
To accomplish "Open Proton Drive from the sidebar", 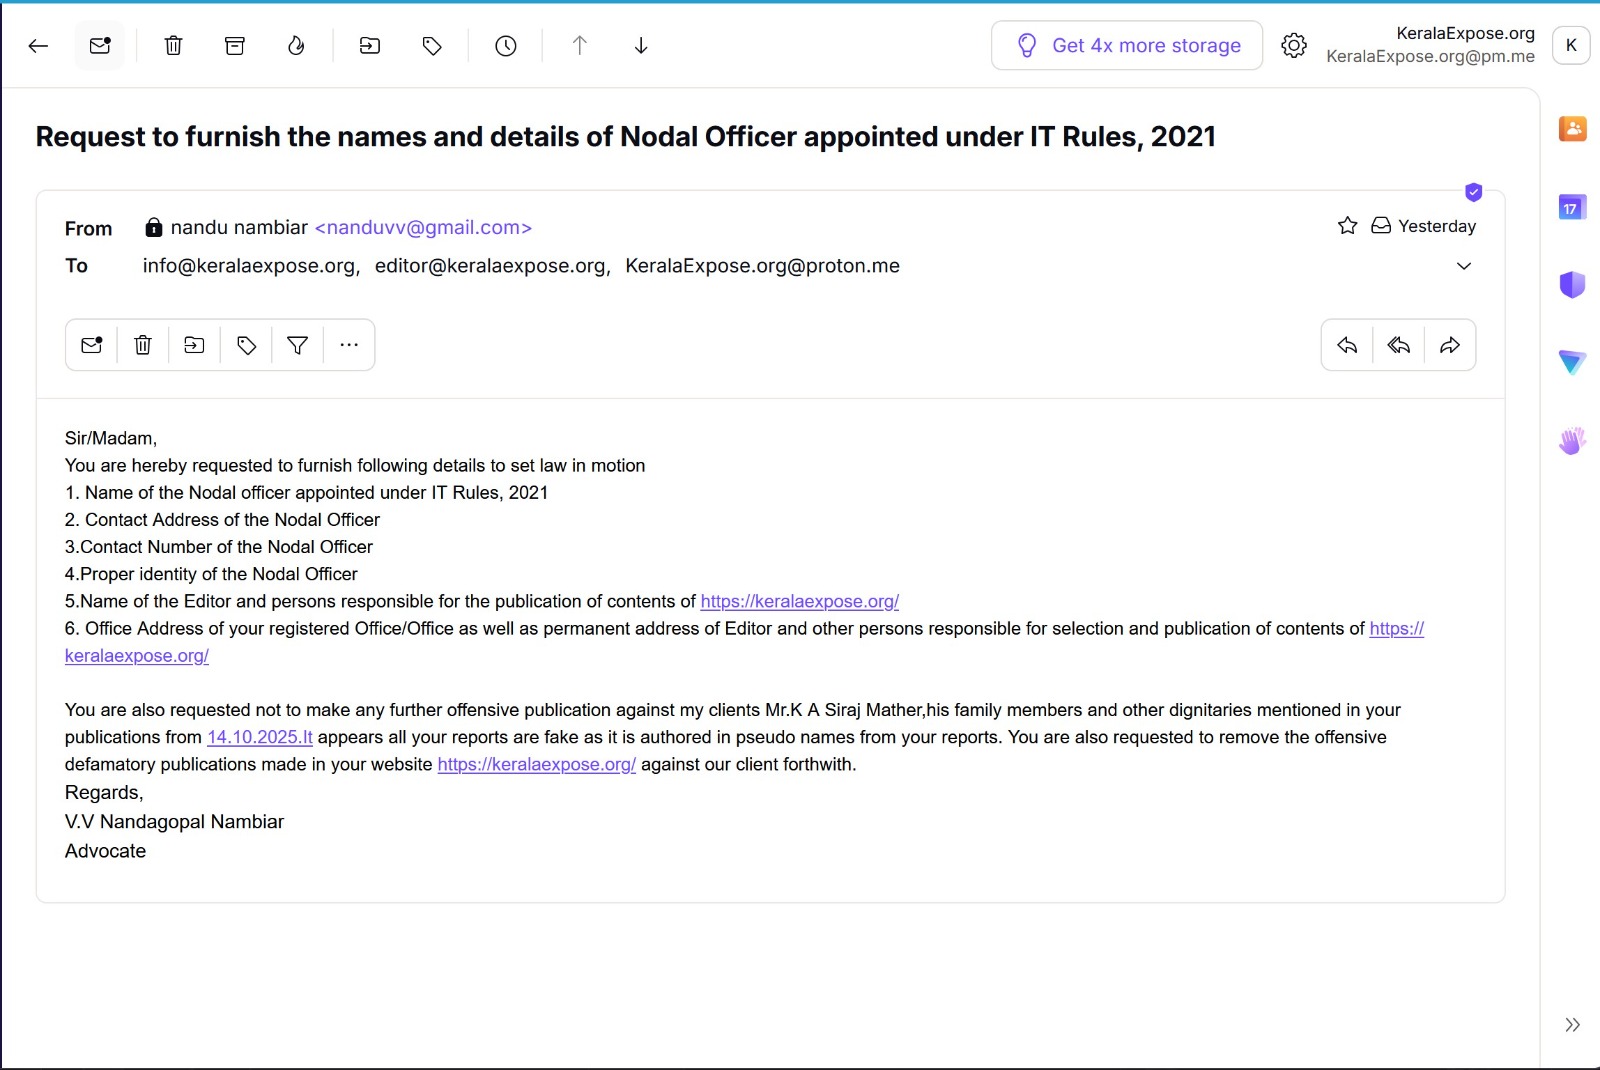I will [1572, 362].
